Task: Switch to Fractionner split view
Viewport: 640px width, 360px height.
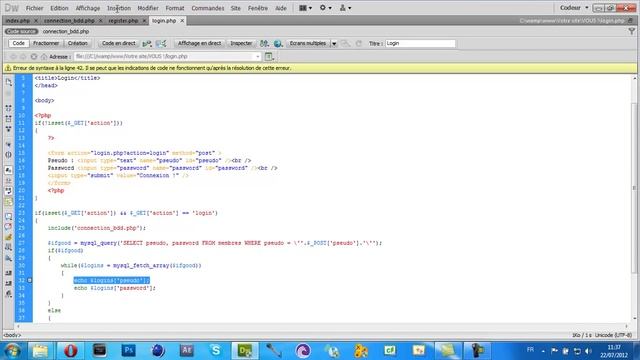Action: (x=46, y=43)
